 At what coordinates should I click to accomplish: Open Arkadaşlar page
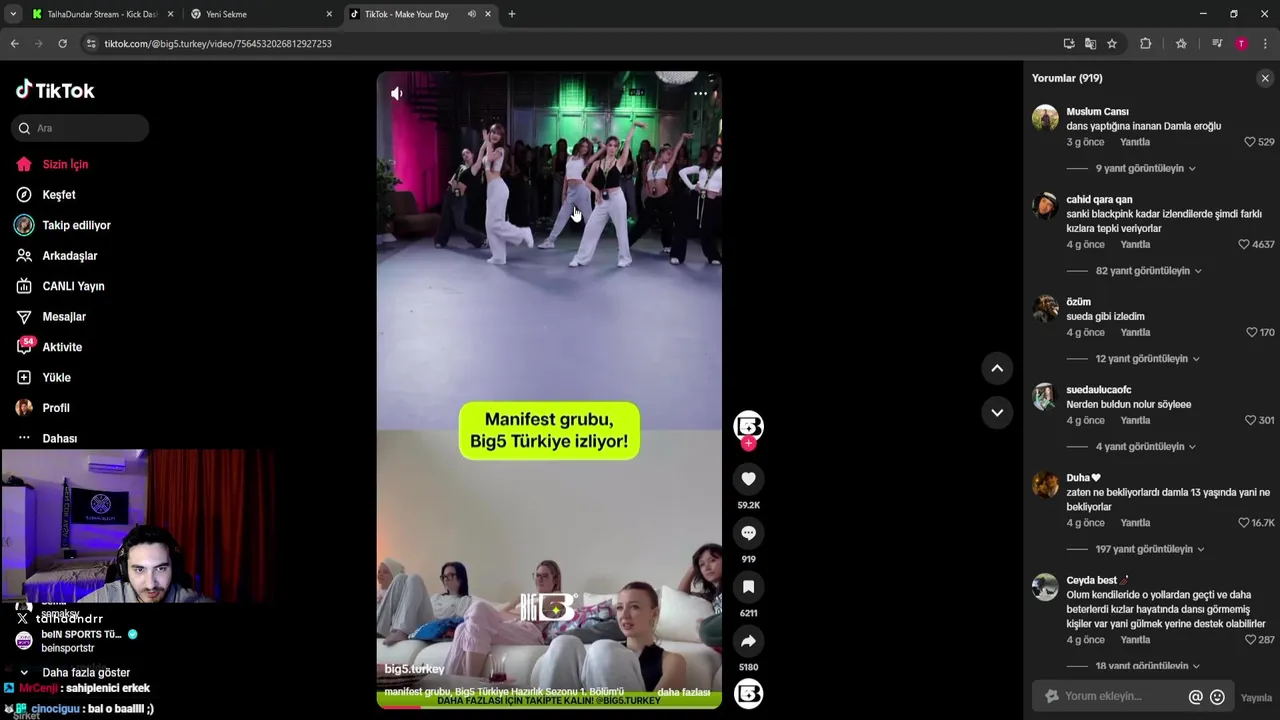click(69, 256)
